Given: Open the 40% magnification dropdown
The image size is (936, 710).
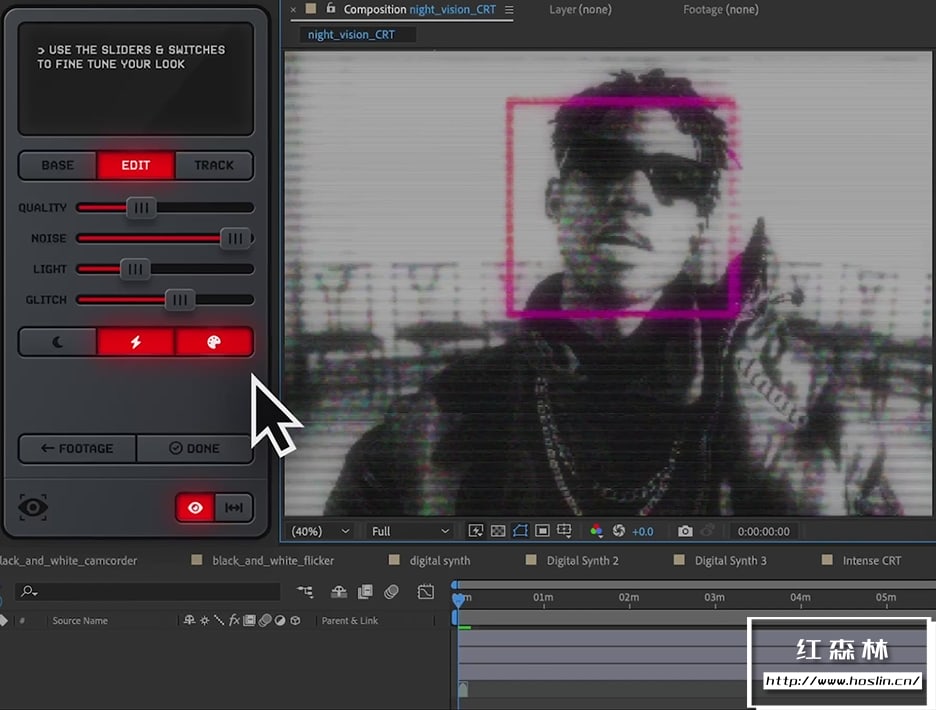Looking at the screenshot, I should pos(320,531).
